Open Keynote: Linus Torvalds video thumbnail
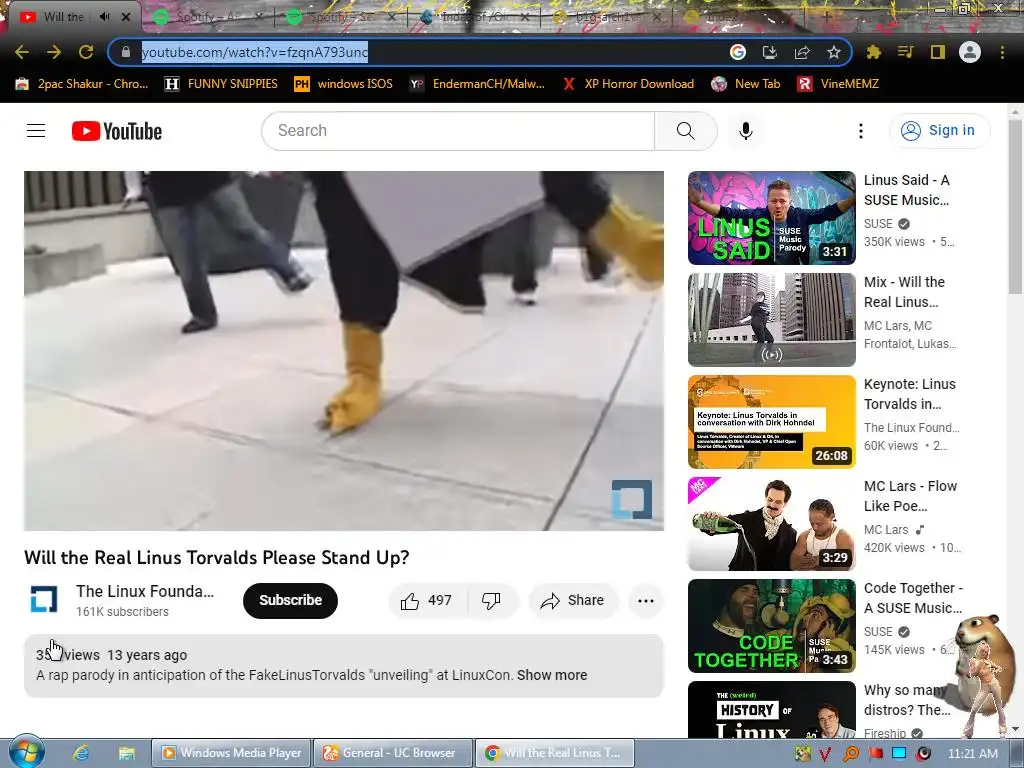 tap(771, 421)
